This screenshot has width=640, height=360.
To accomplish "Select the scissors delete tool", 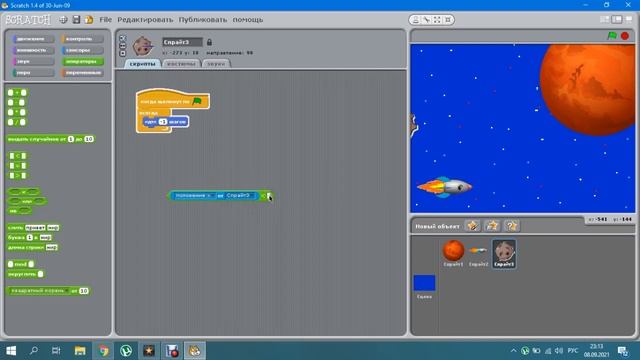I will click(x=426, y=20).
